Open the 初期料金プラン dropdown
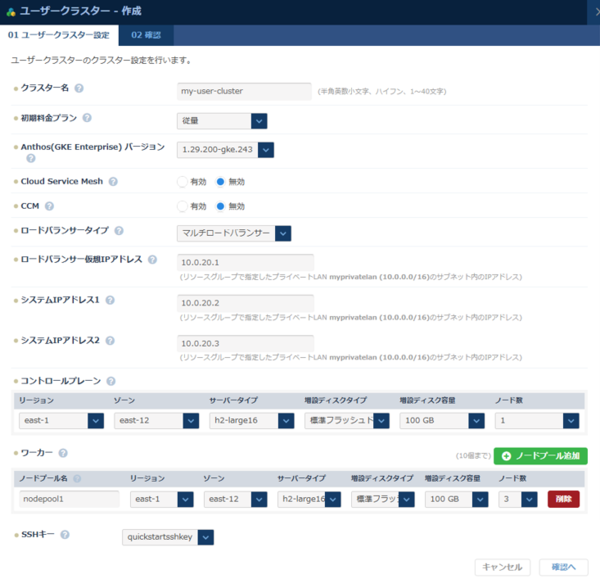This screenshot has width=600, height=579. 259,121
